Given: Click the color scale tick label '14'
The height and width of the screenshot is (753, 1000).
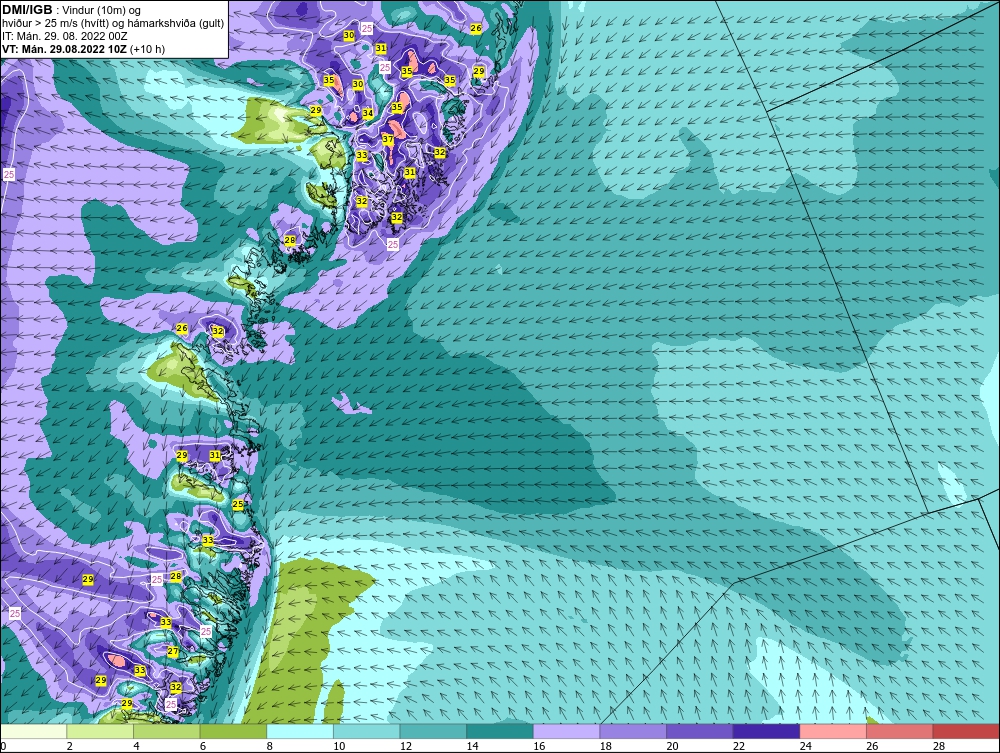Looking at the screenshot, I should point(473,746).
